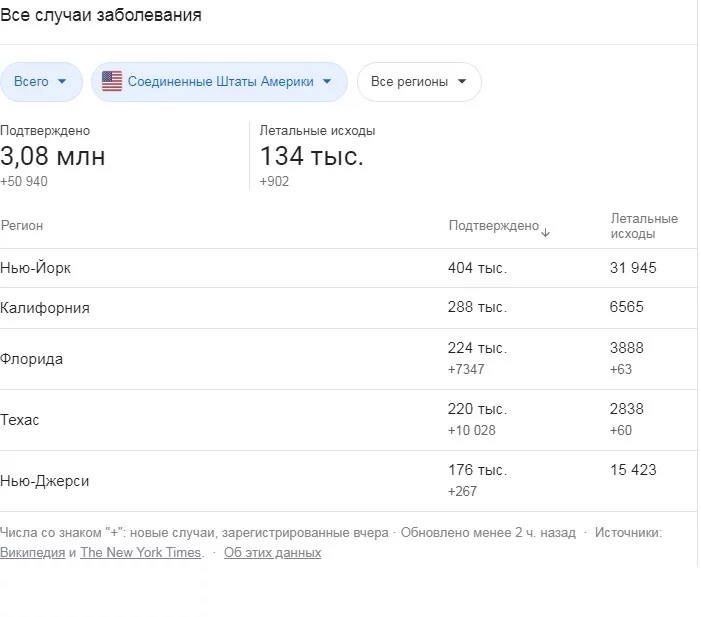Image resolution: width=701 pixels, height=617 pixels.
Task: Click the Летальные исходы column header
Action: [x=643, y=226]
